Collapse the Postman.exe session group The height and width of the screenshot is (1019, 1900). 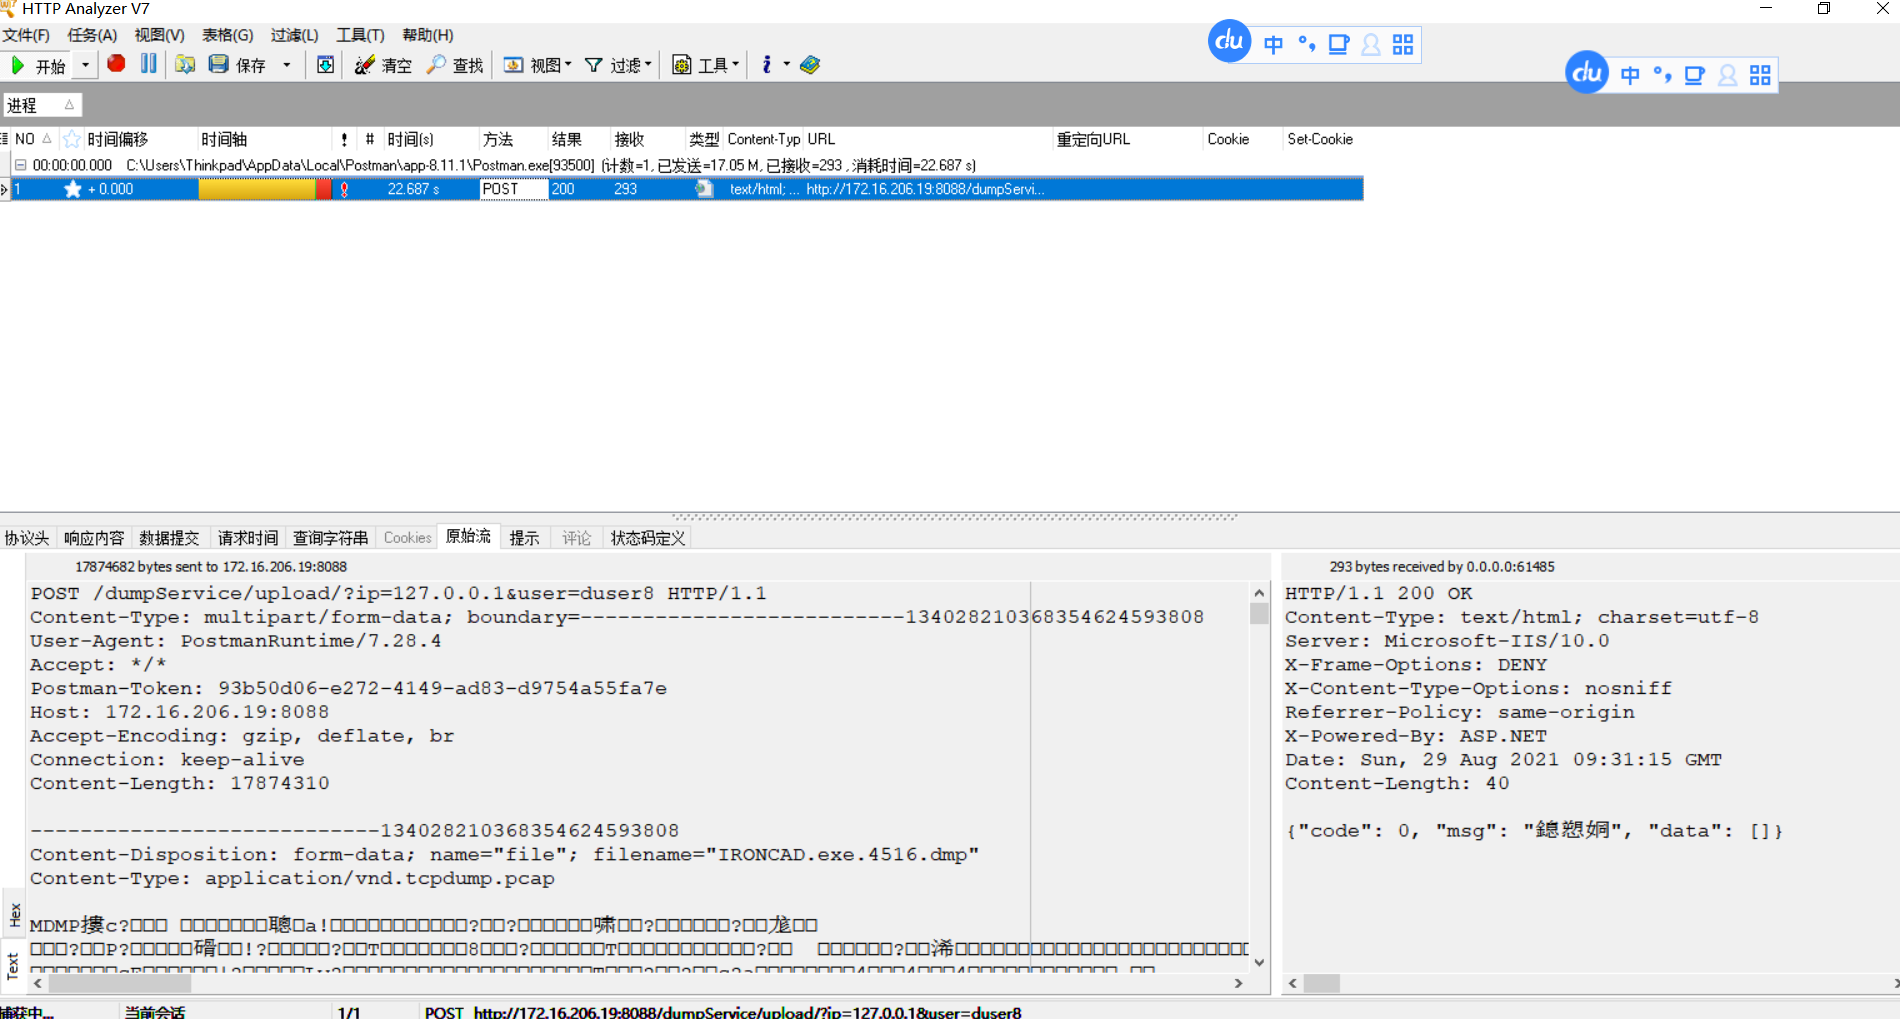tap(20, 165)
